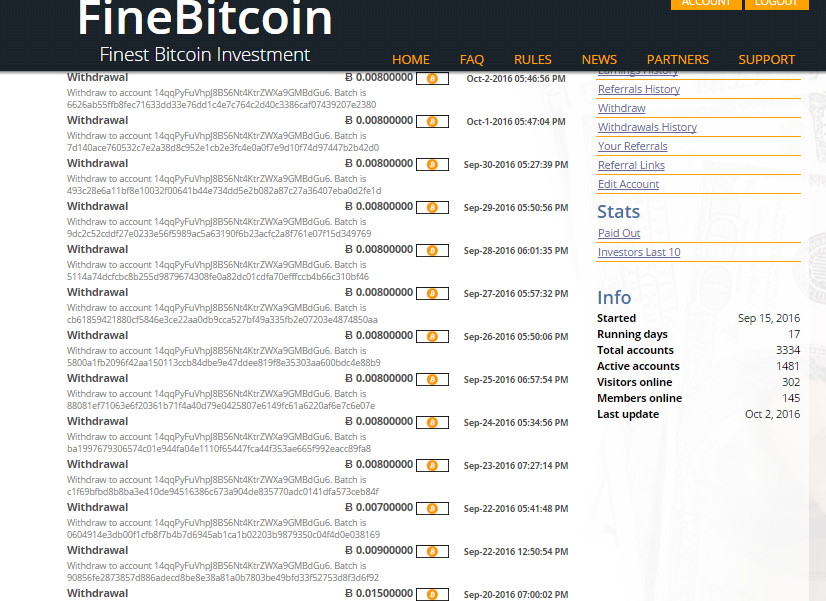Open the Edit Account link
Viewport: 826px width, 601px height.
628,184
